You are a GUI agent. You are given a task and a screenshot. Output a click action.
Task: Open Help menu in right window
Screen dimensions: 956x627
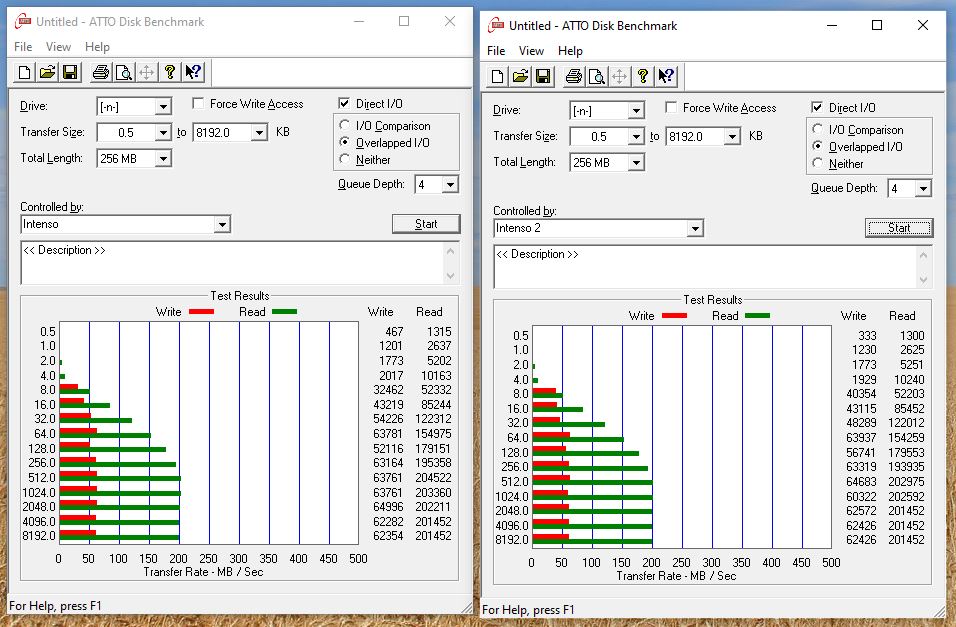pyautogui.click(x=571, y=51)
